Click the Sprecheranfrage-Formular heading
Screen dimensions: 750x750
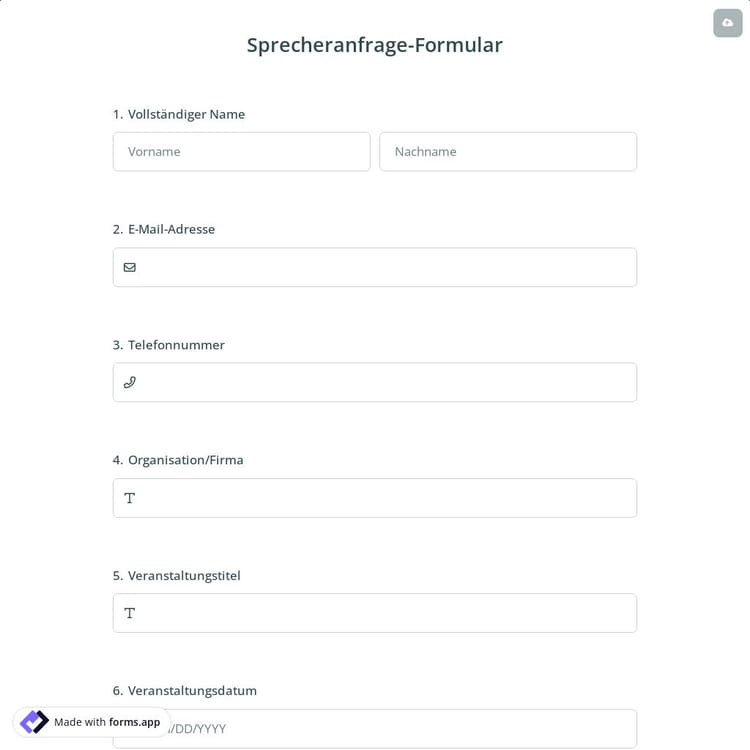pos(375,45)
